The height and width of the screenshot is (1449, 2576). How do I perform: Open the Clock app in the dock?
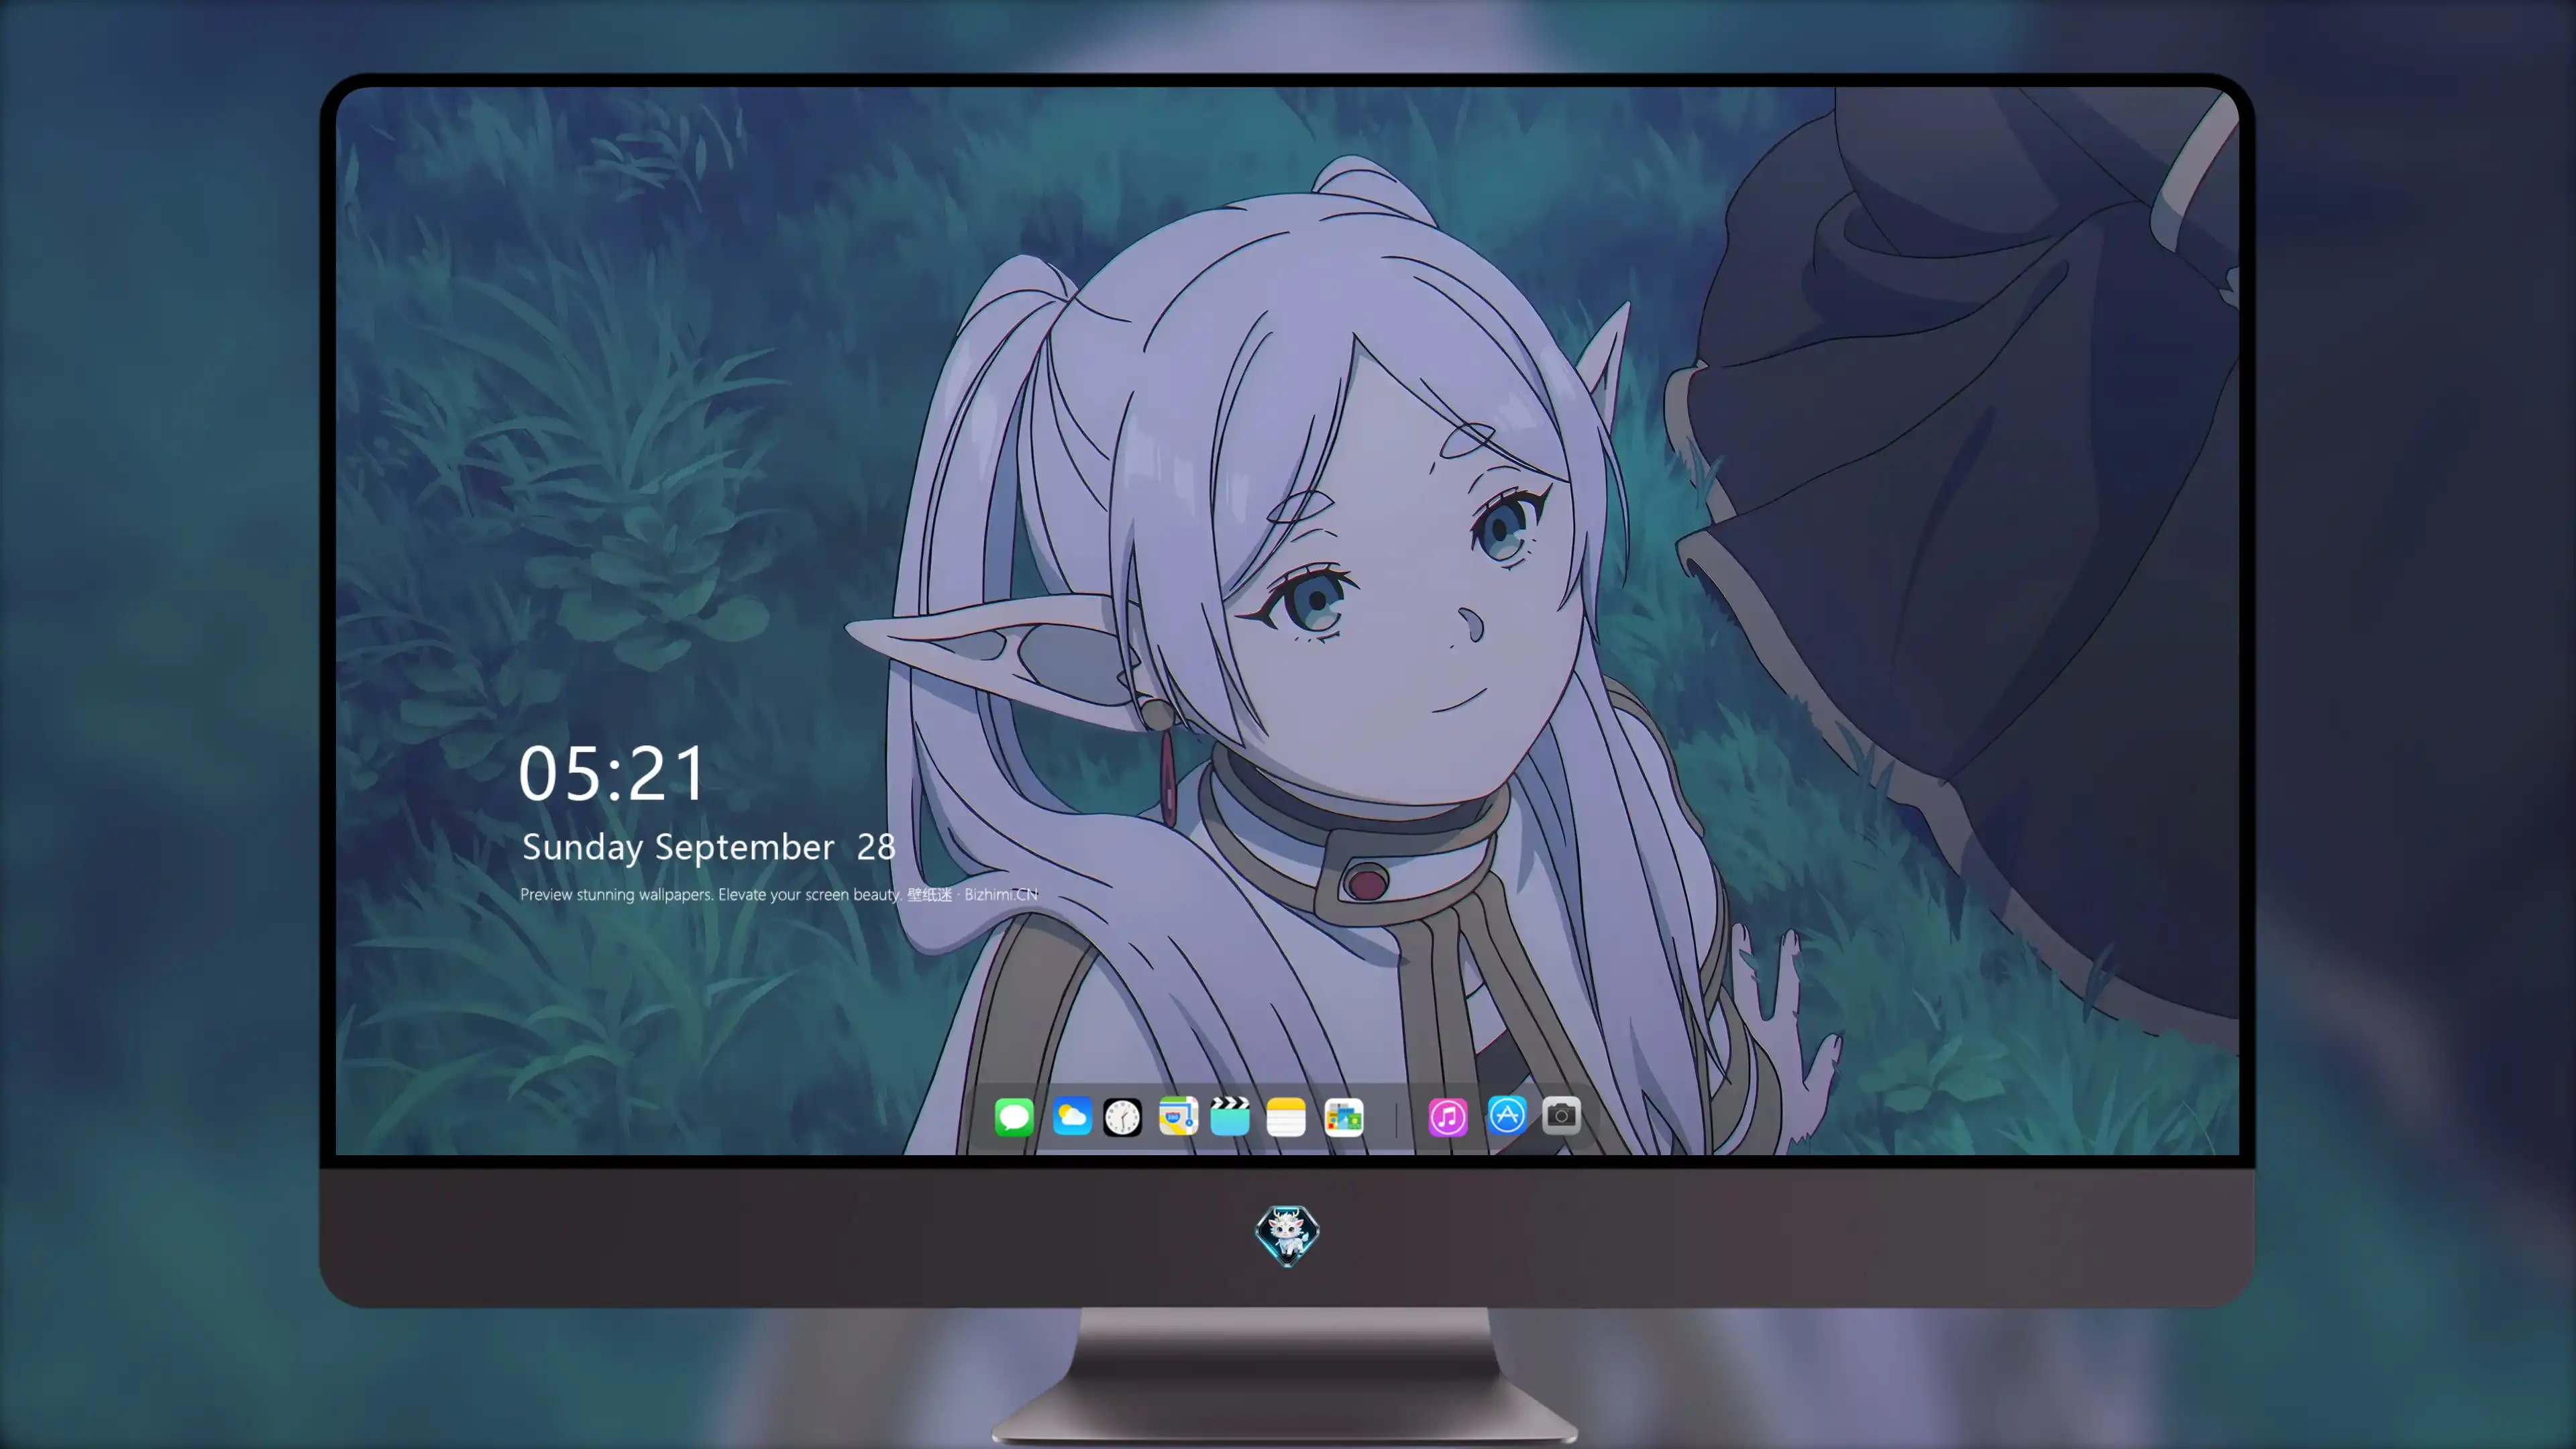coord(1122,1117)
